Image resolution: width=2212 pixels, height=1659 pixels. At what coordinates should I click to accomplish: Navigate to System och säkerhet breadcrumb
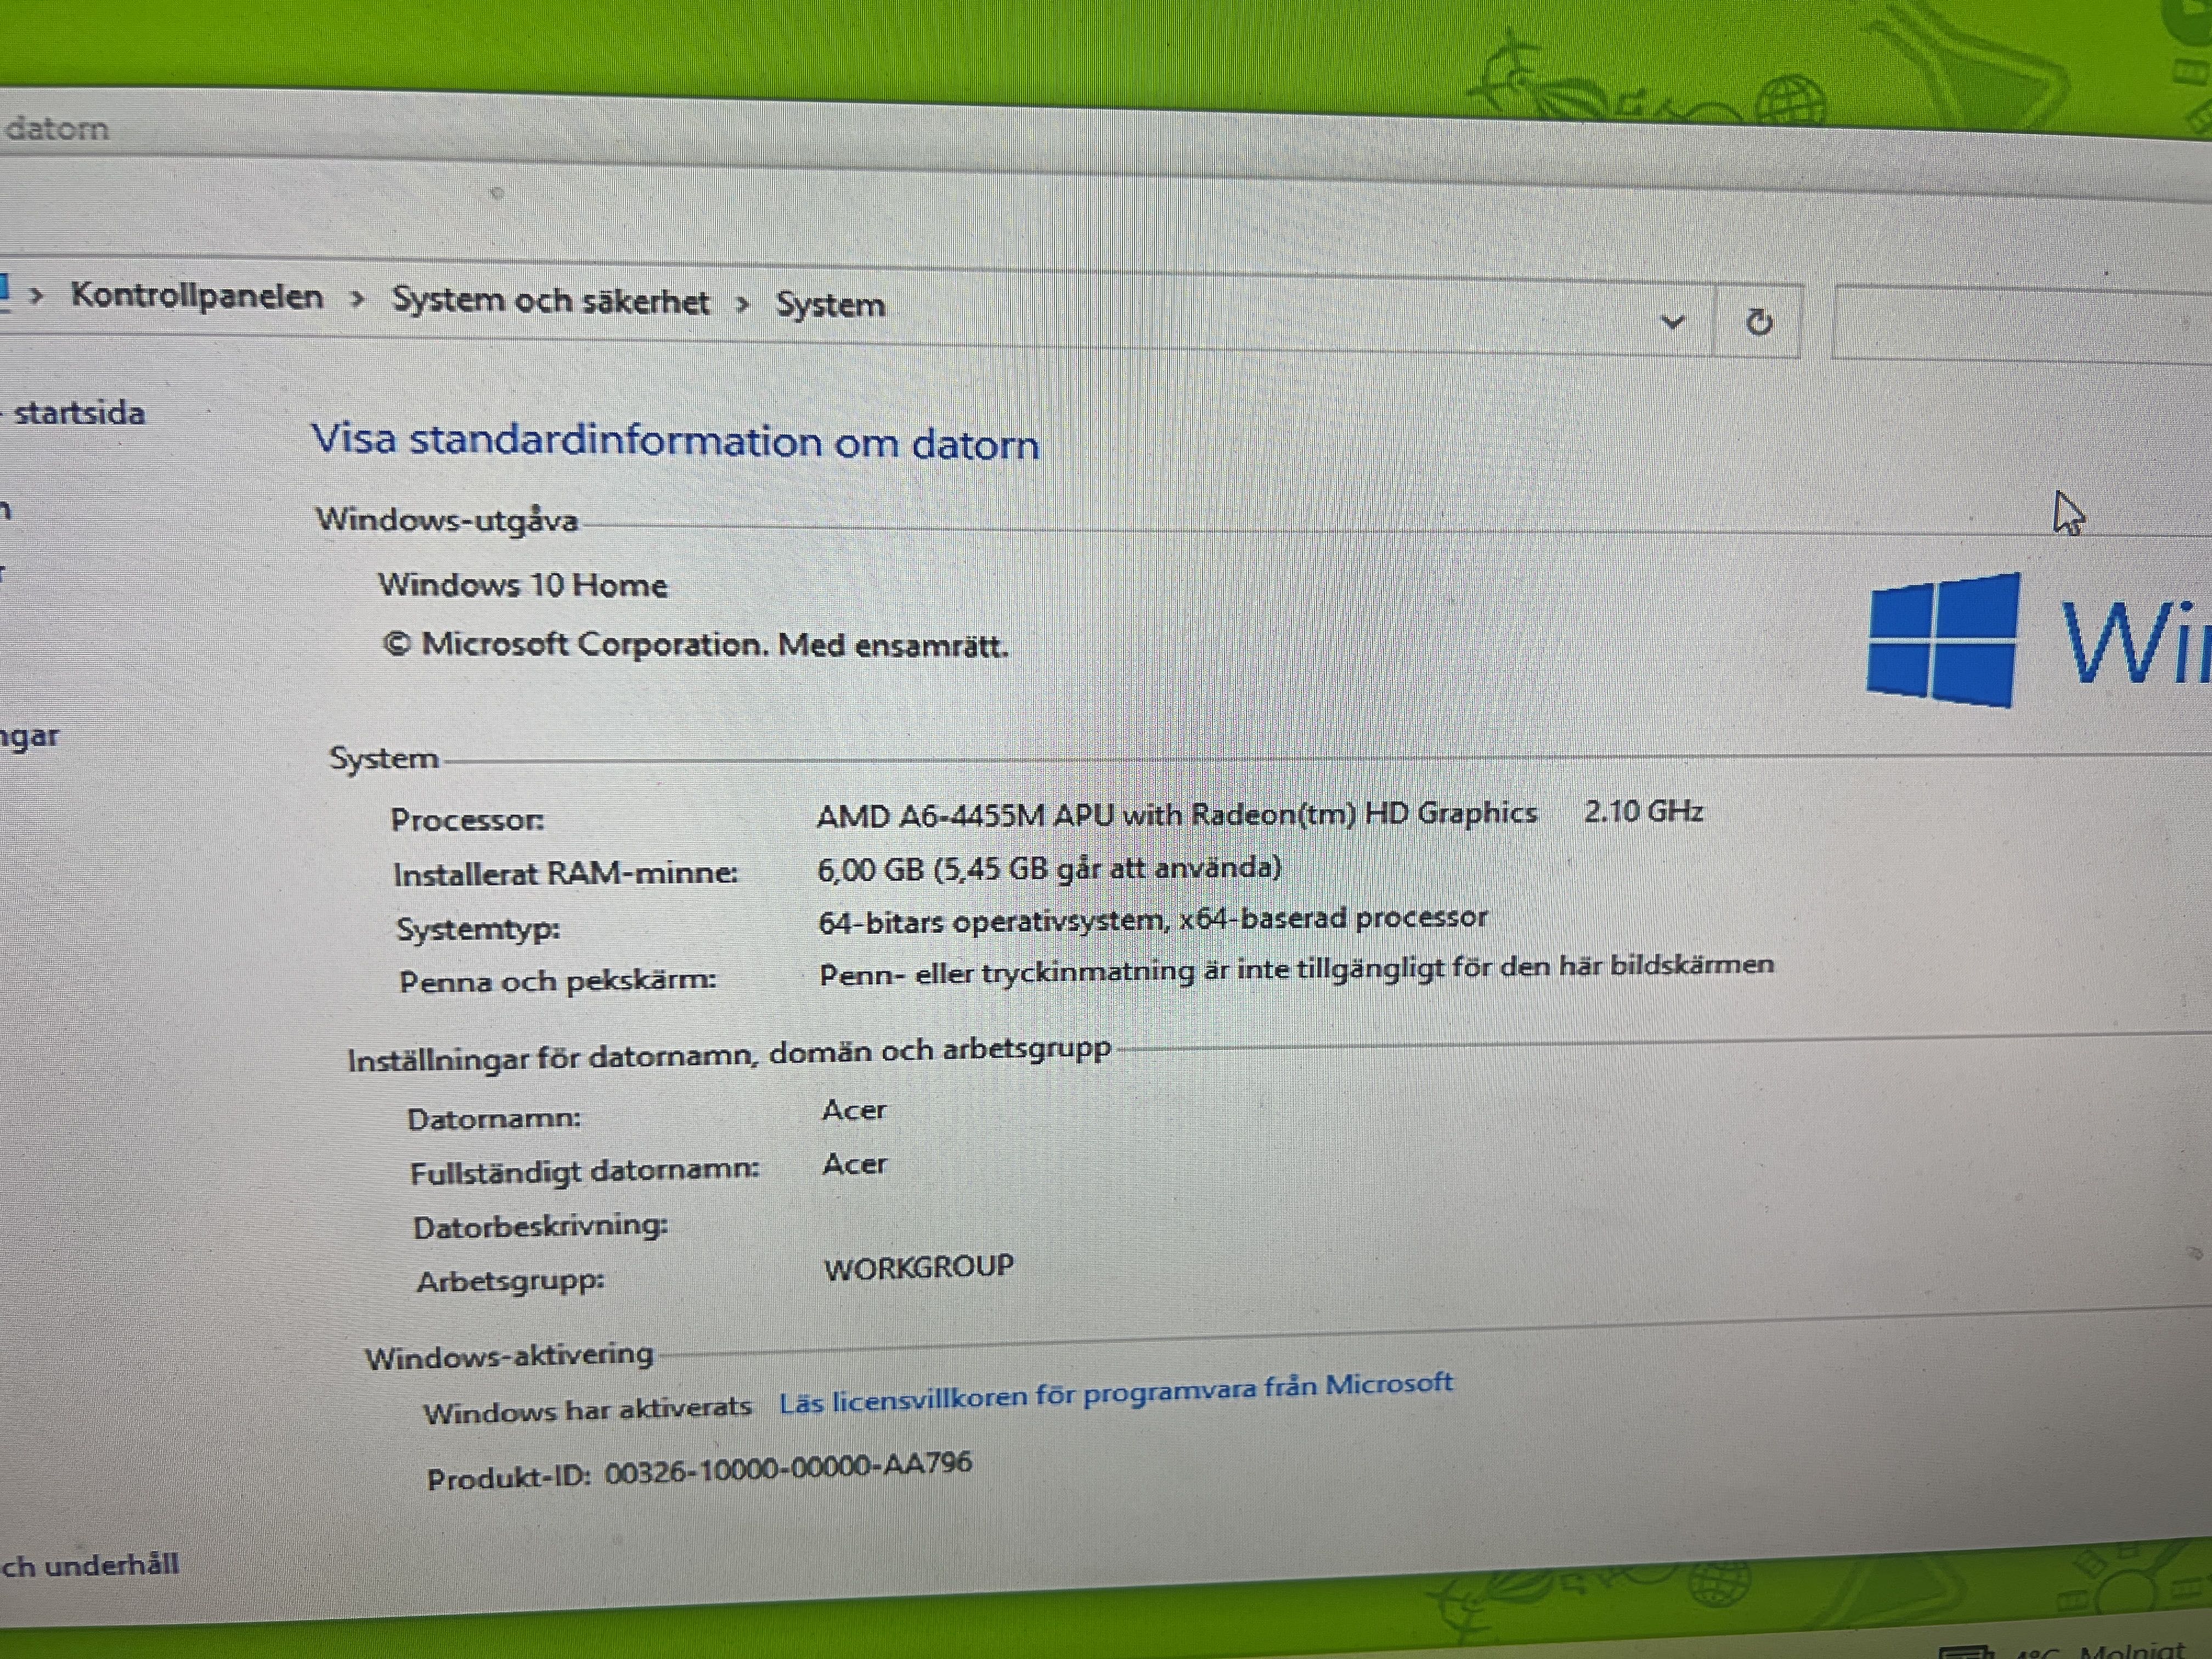pos(550,301)
